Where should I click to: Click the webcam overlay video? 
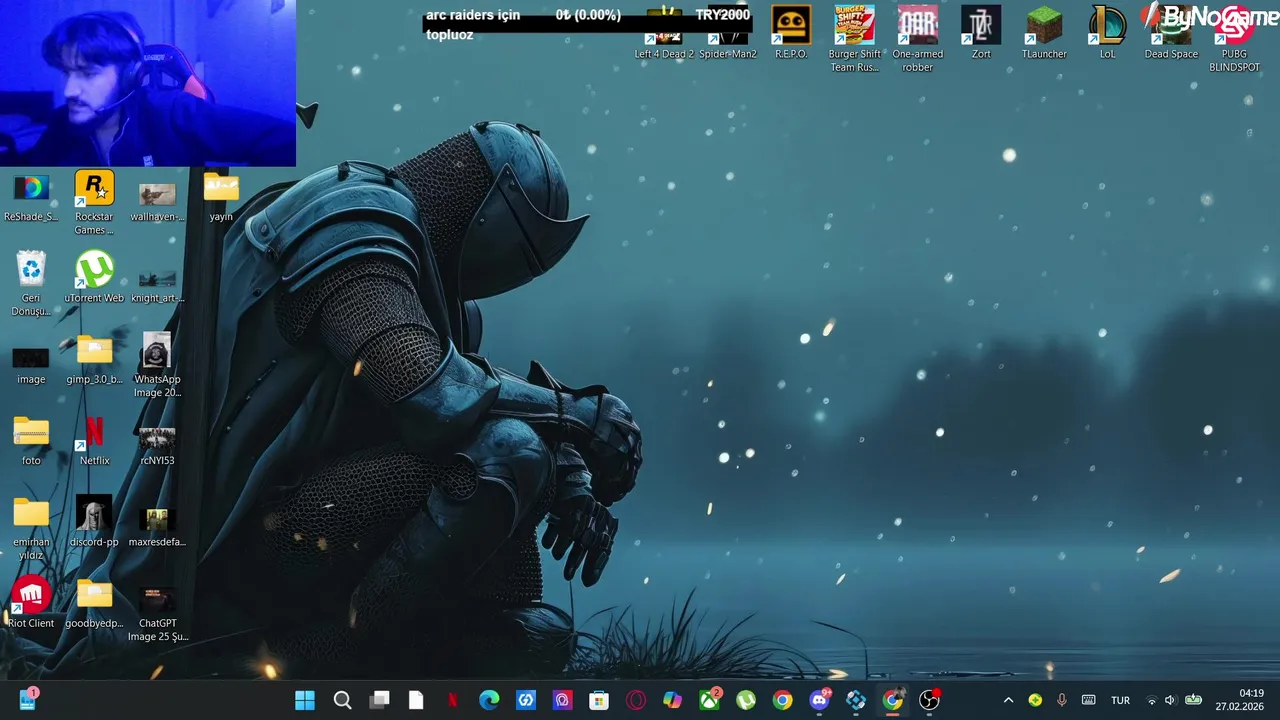pos(148,83)
